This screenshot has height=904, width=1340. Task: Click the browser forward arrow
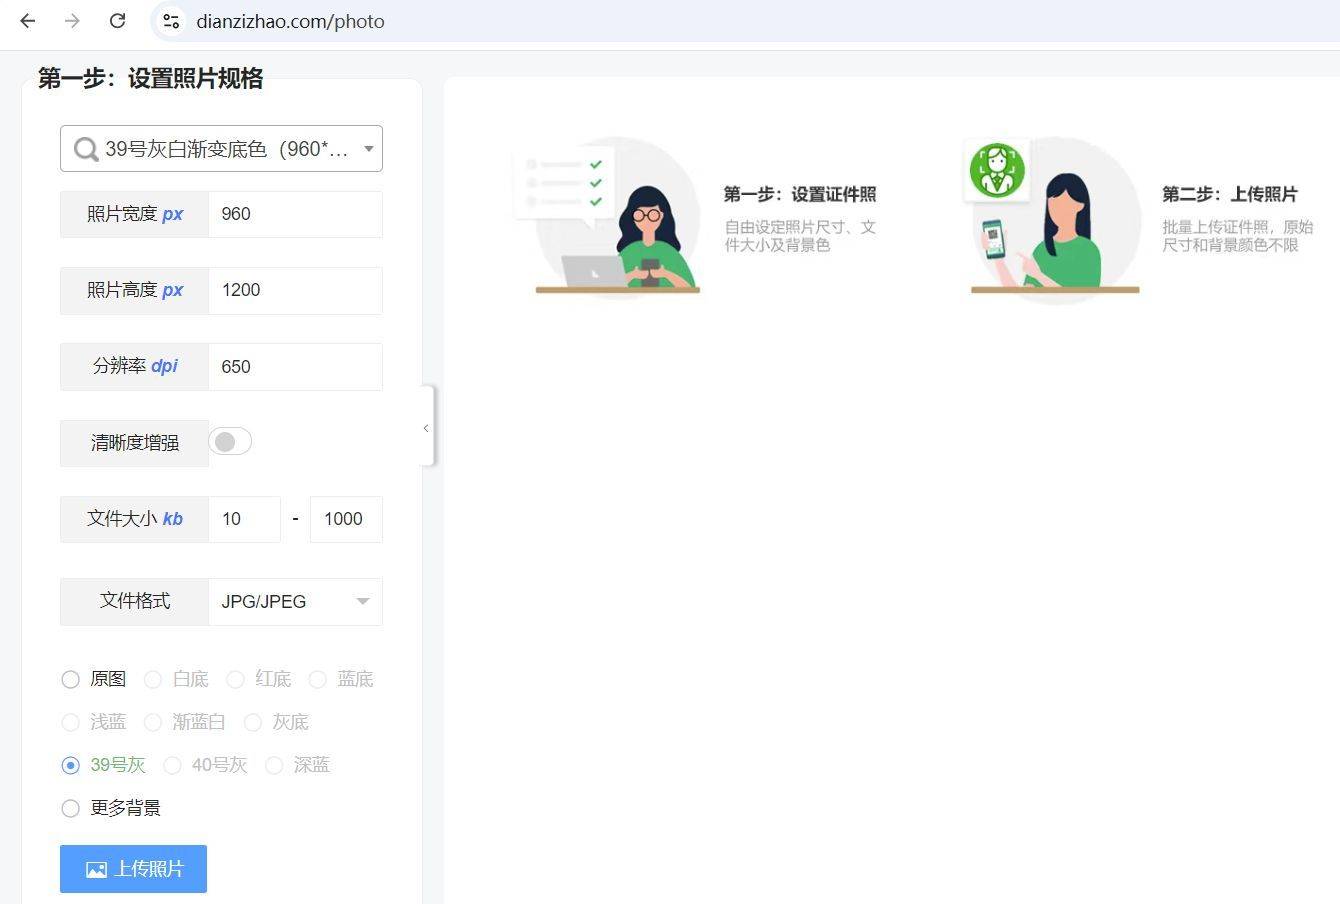point(72,21)
